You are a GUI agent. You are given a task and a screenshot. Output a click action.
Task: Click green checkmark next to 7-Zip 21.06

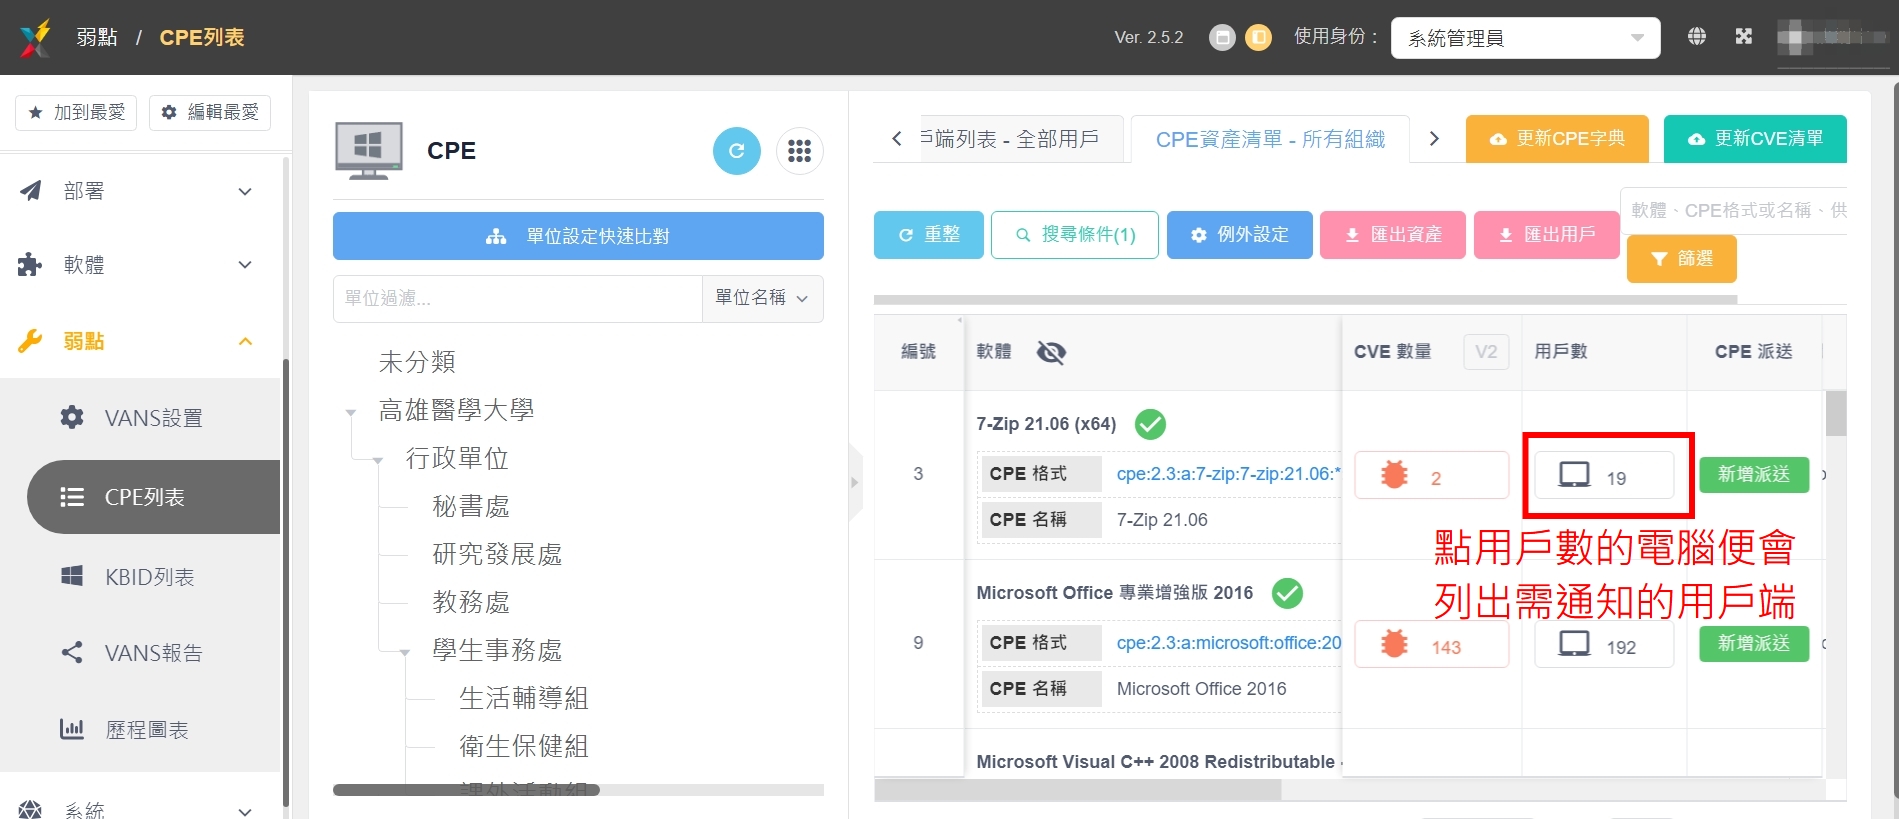pyautogui.click(x=1151, y=424)
